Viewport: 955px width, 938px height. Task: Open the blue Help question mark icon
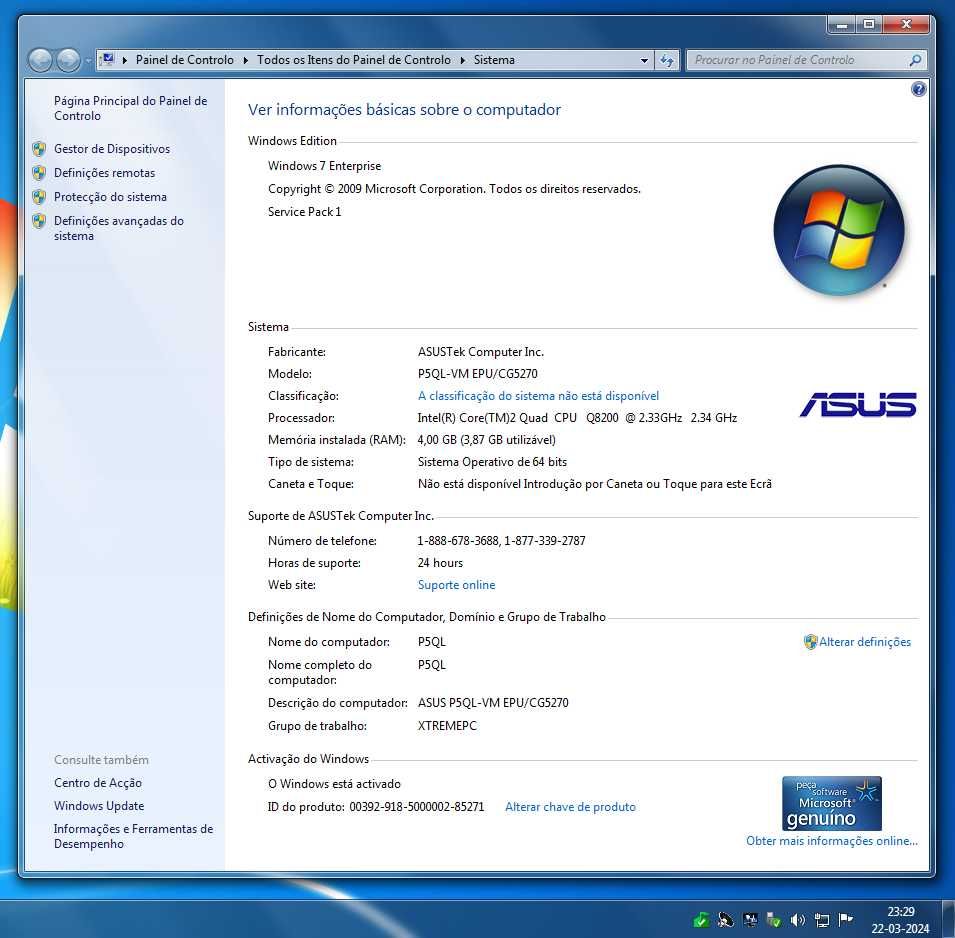point(918,90)
